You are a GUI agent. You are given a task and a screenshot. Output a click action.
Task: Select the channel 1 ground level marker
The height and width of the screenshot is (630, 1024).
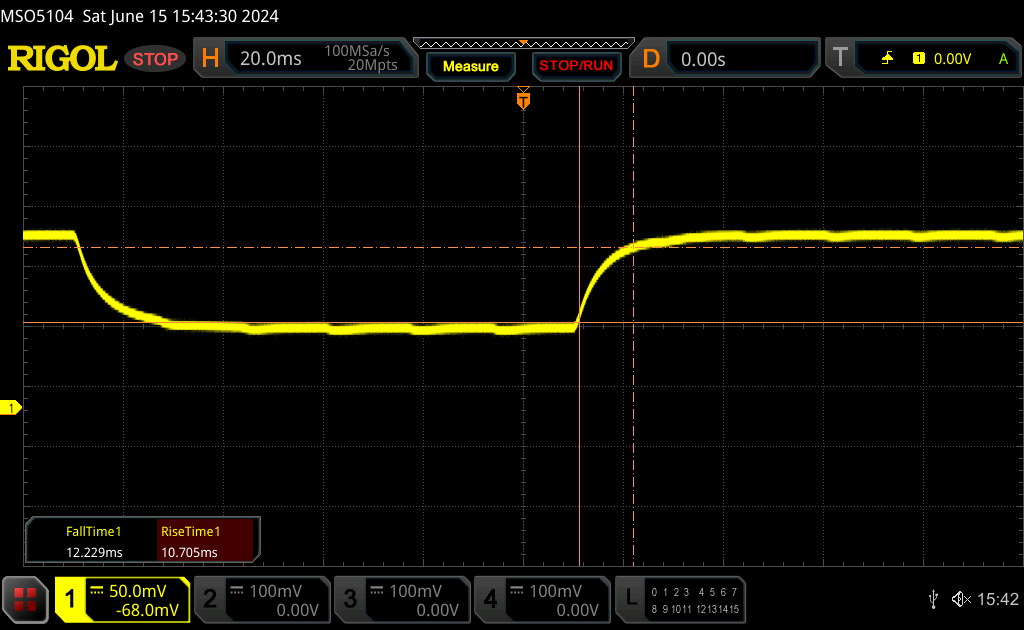click(12, 408)
